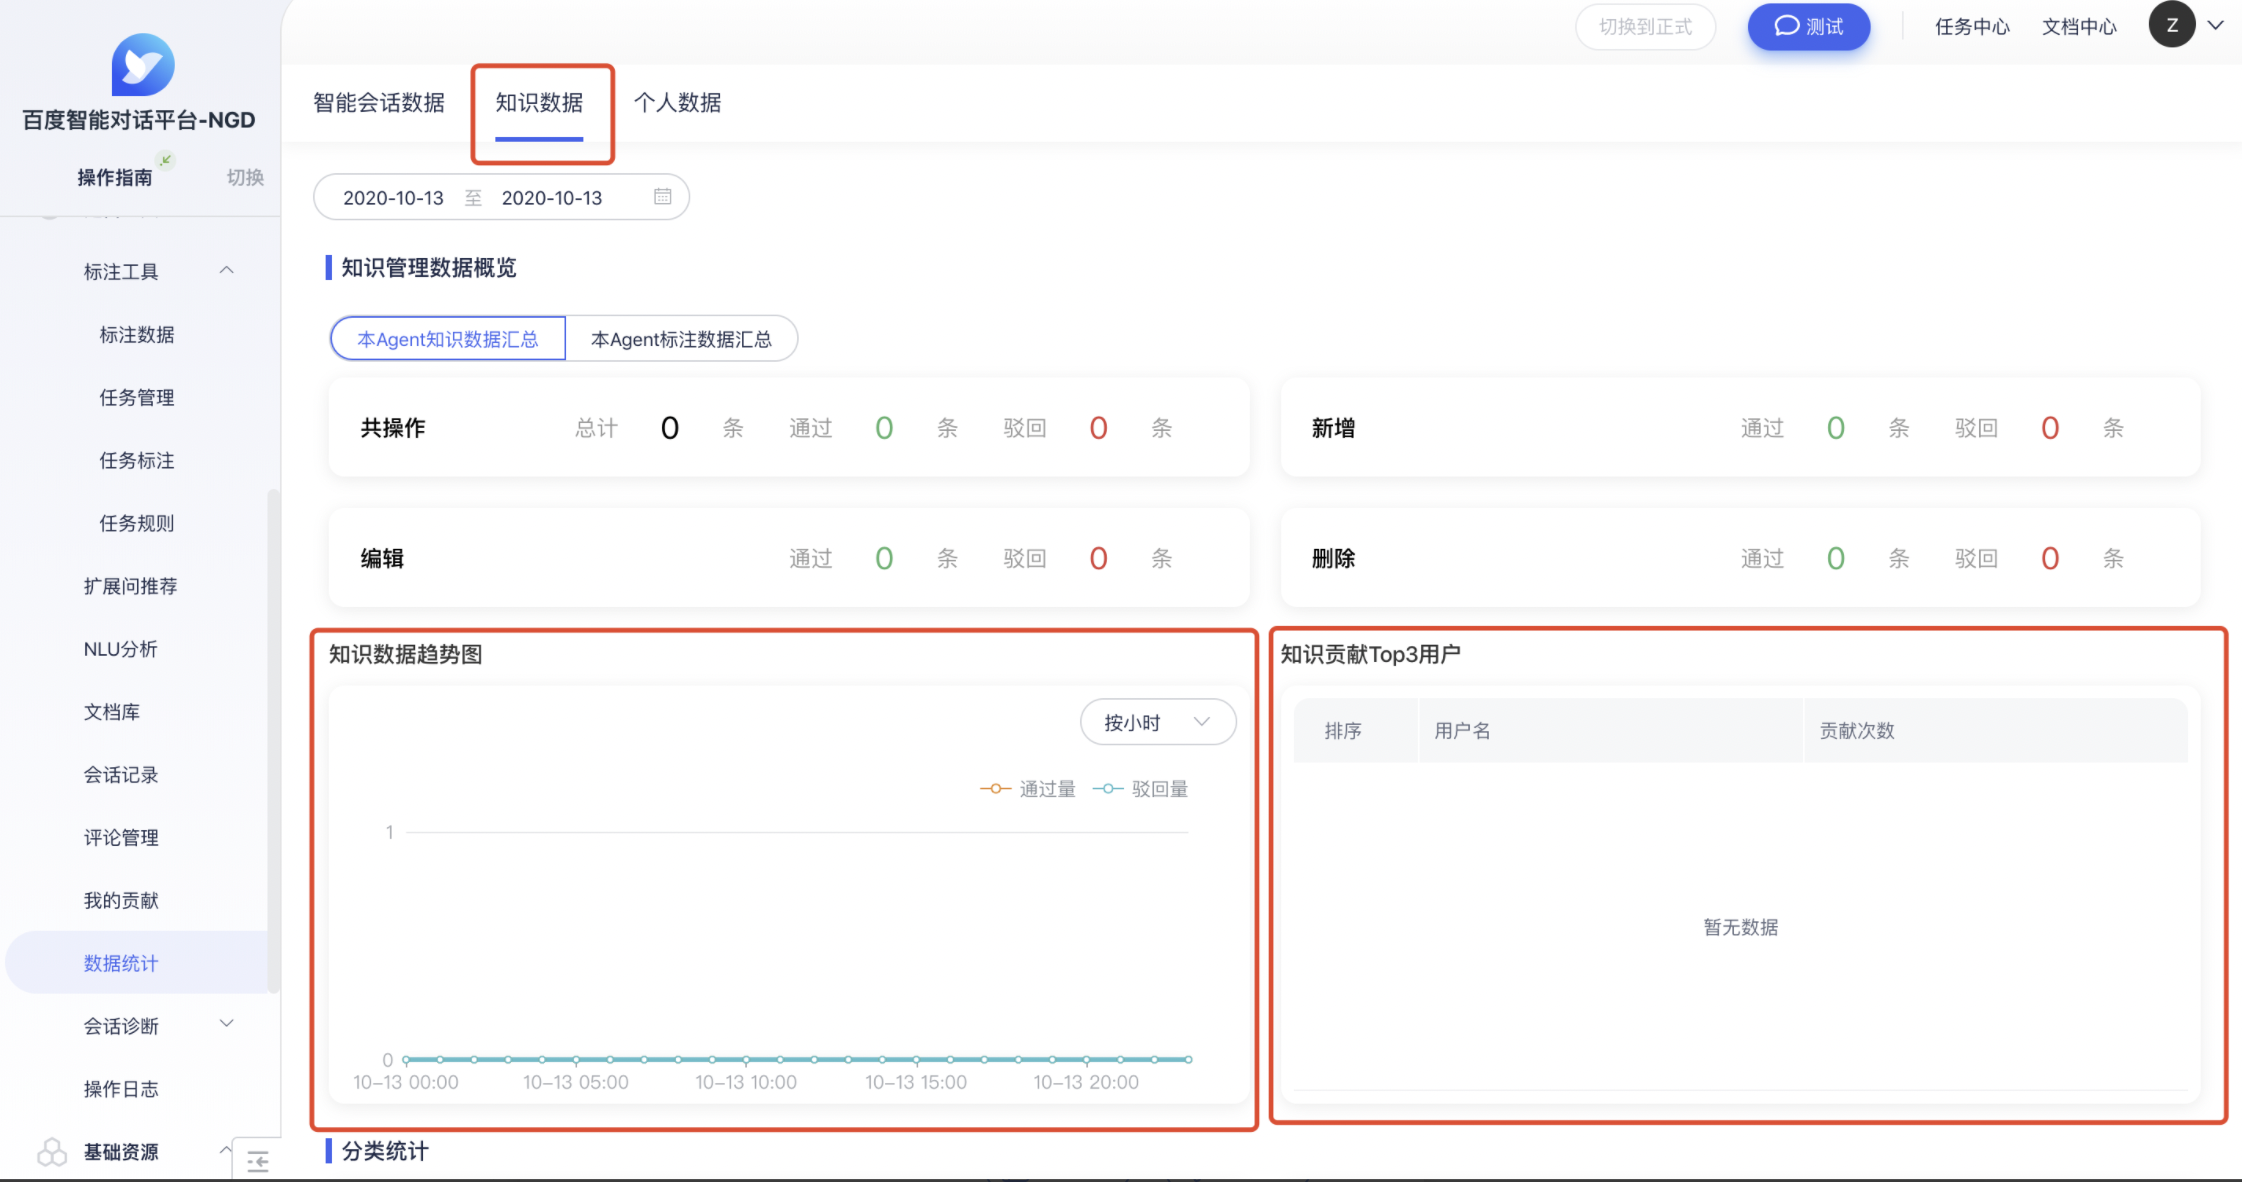Click the 切换 link in sidebar
Viewport: 2242px width, 1182px height.
click(x=245, y=178)
